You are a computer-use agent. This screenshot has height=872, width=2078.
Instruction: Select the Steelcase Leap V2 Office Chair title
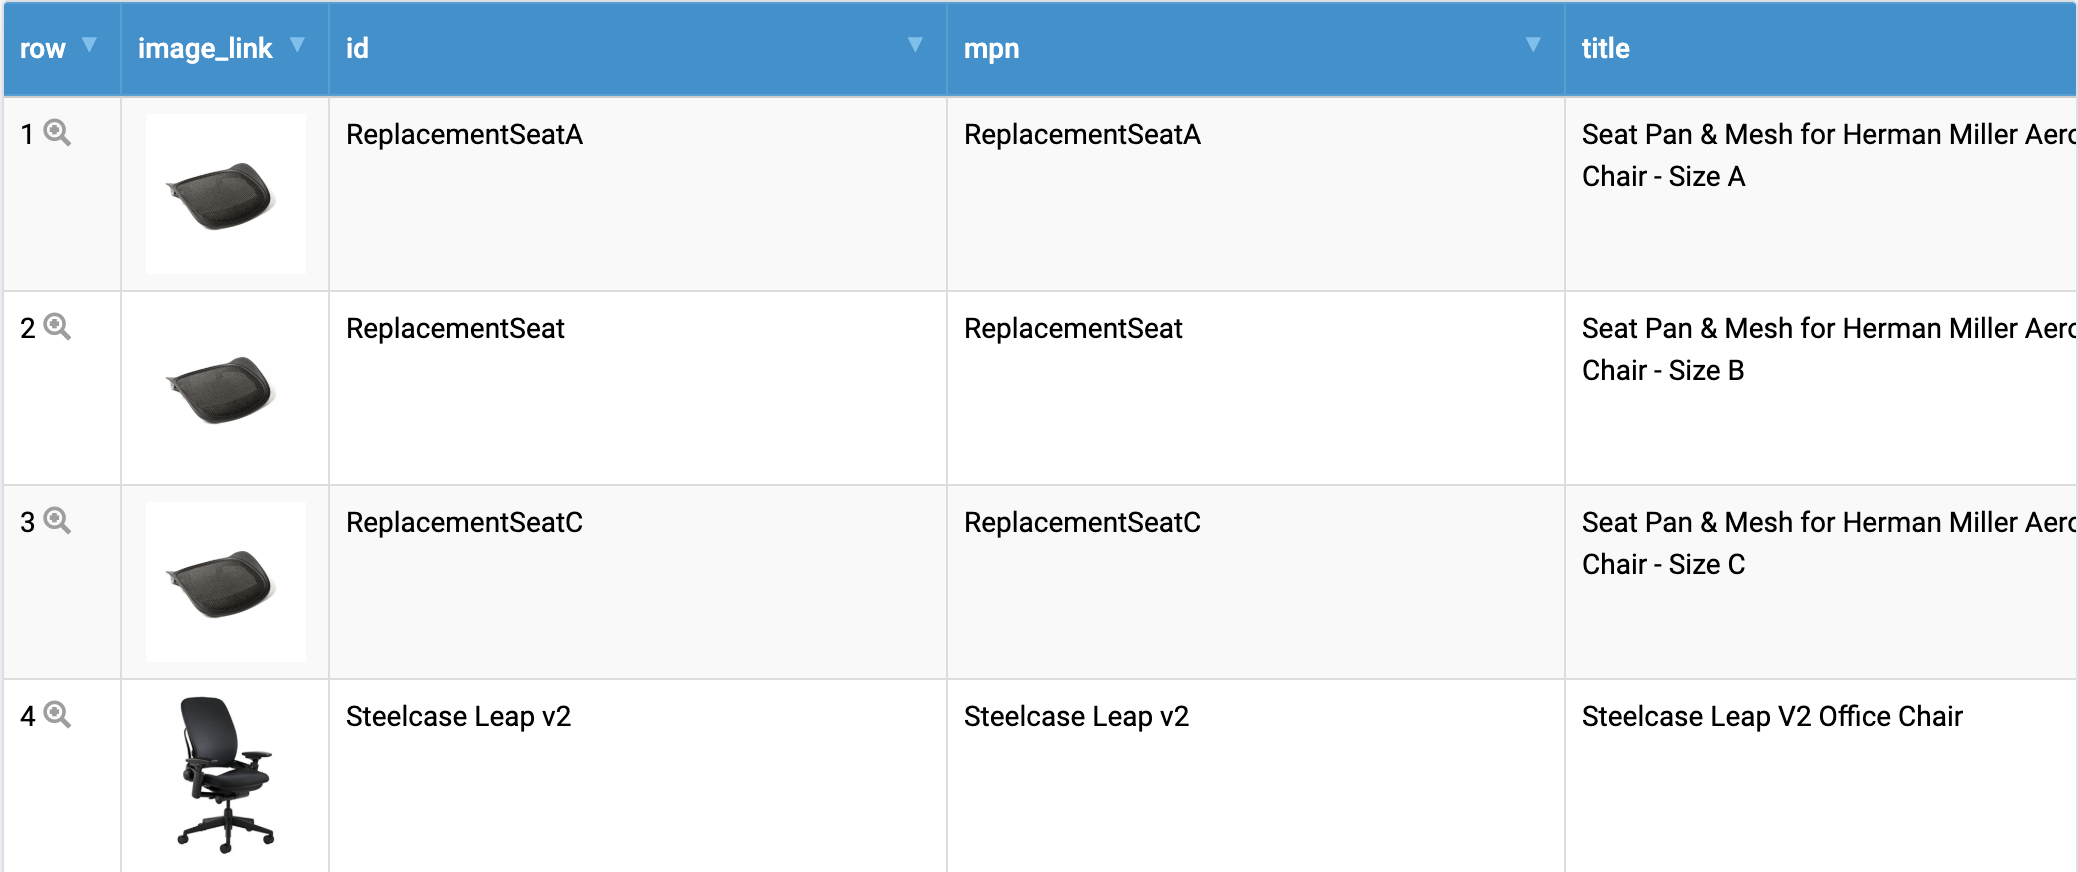(1771, 717)
